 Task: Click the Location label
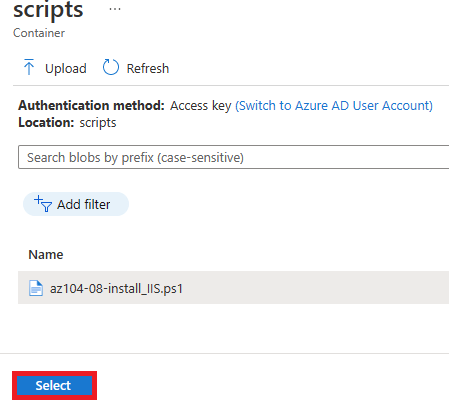[x=46, y=123]
